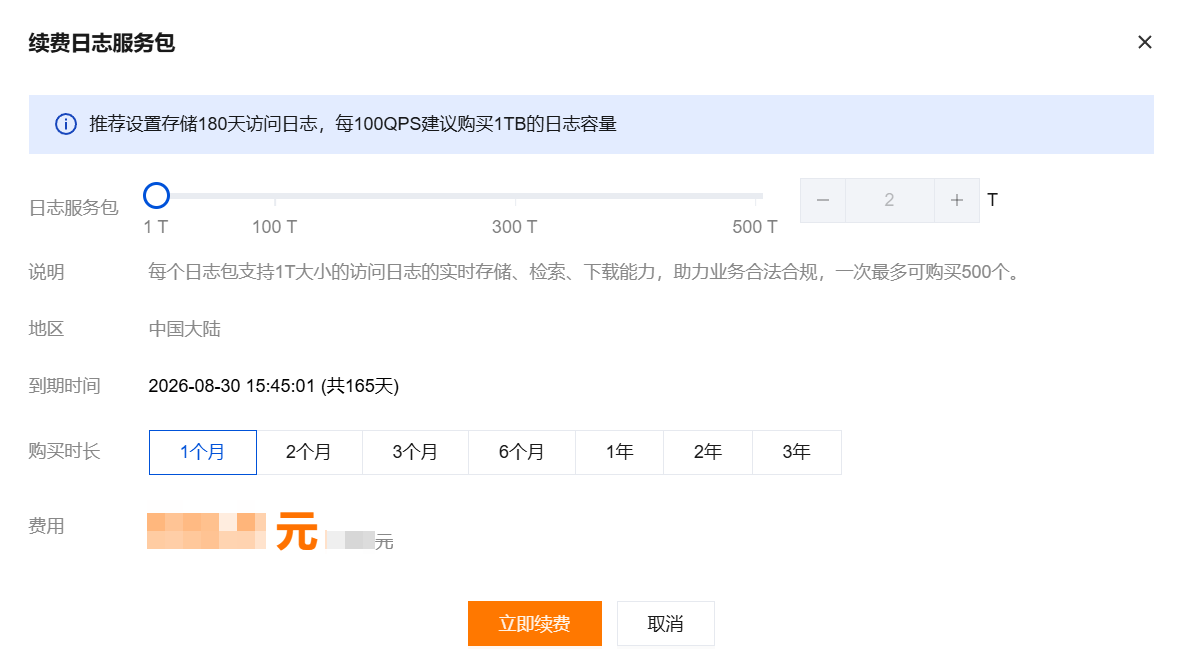Select 2年 purchase duration
1185x668 pixels.
pos(707,452)
